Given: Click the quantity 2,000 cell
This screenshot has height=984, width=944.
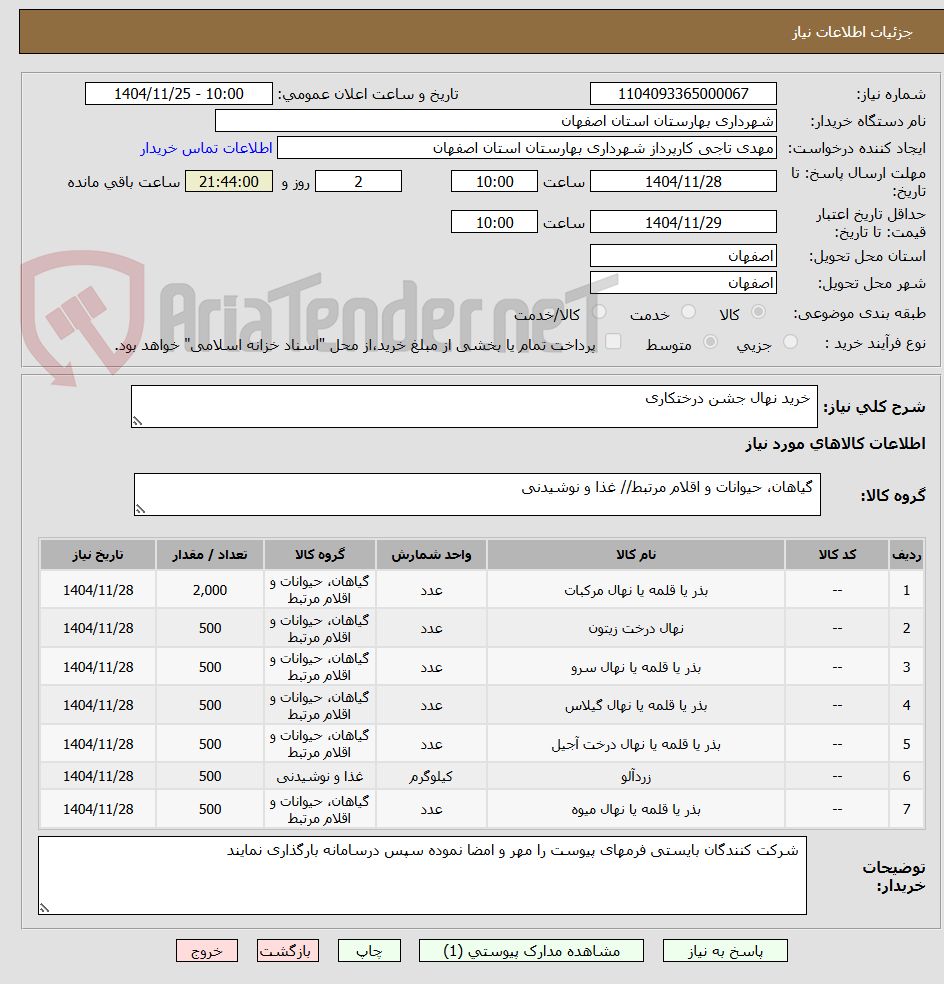Looking at the screenshot, I should point(210,591).
